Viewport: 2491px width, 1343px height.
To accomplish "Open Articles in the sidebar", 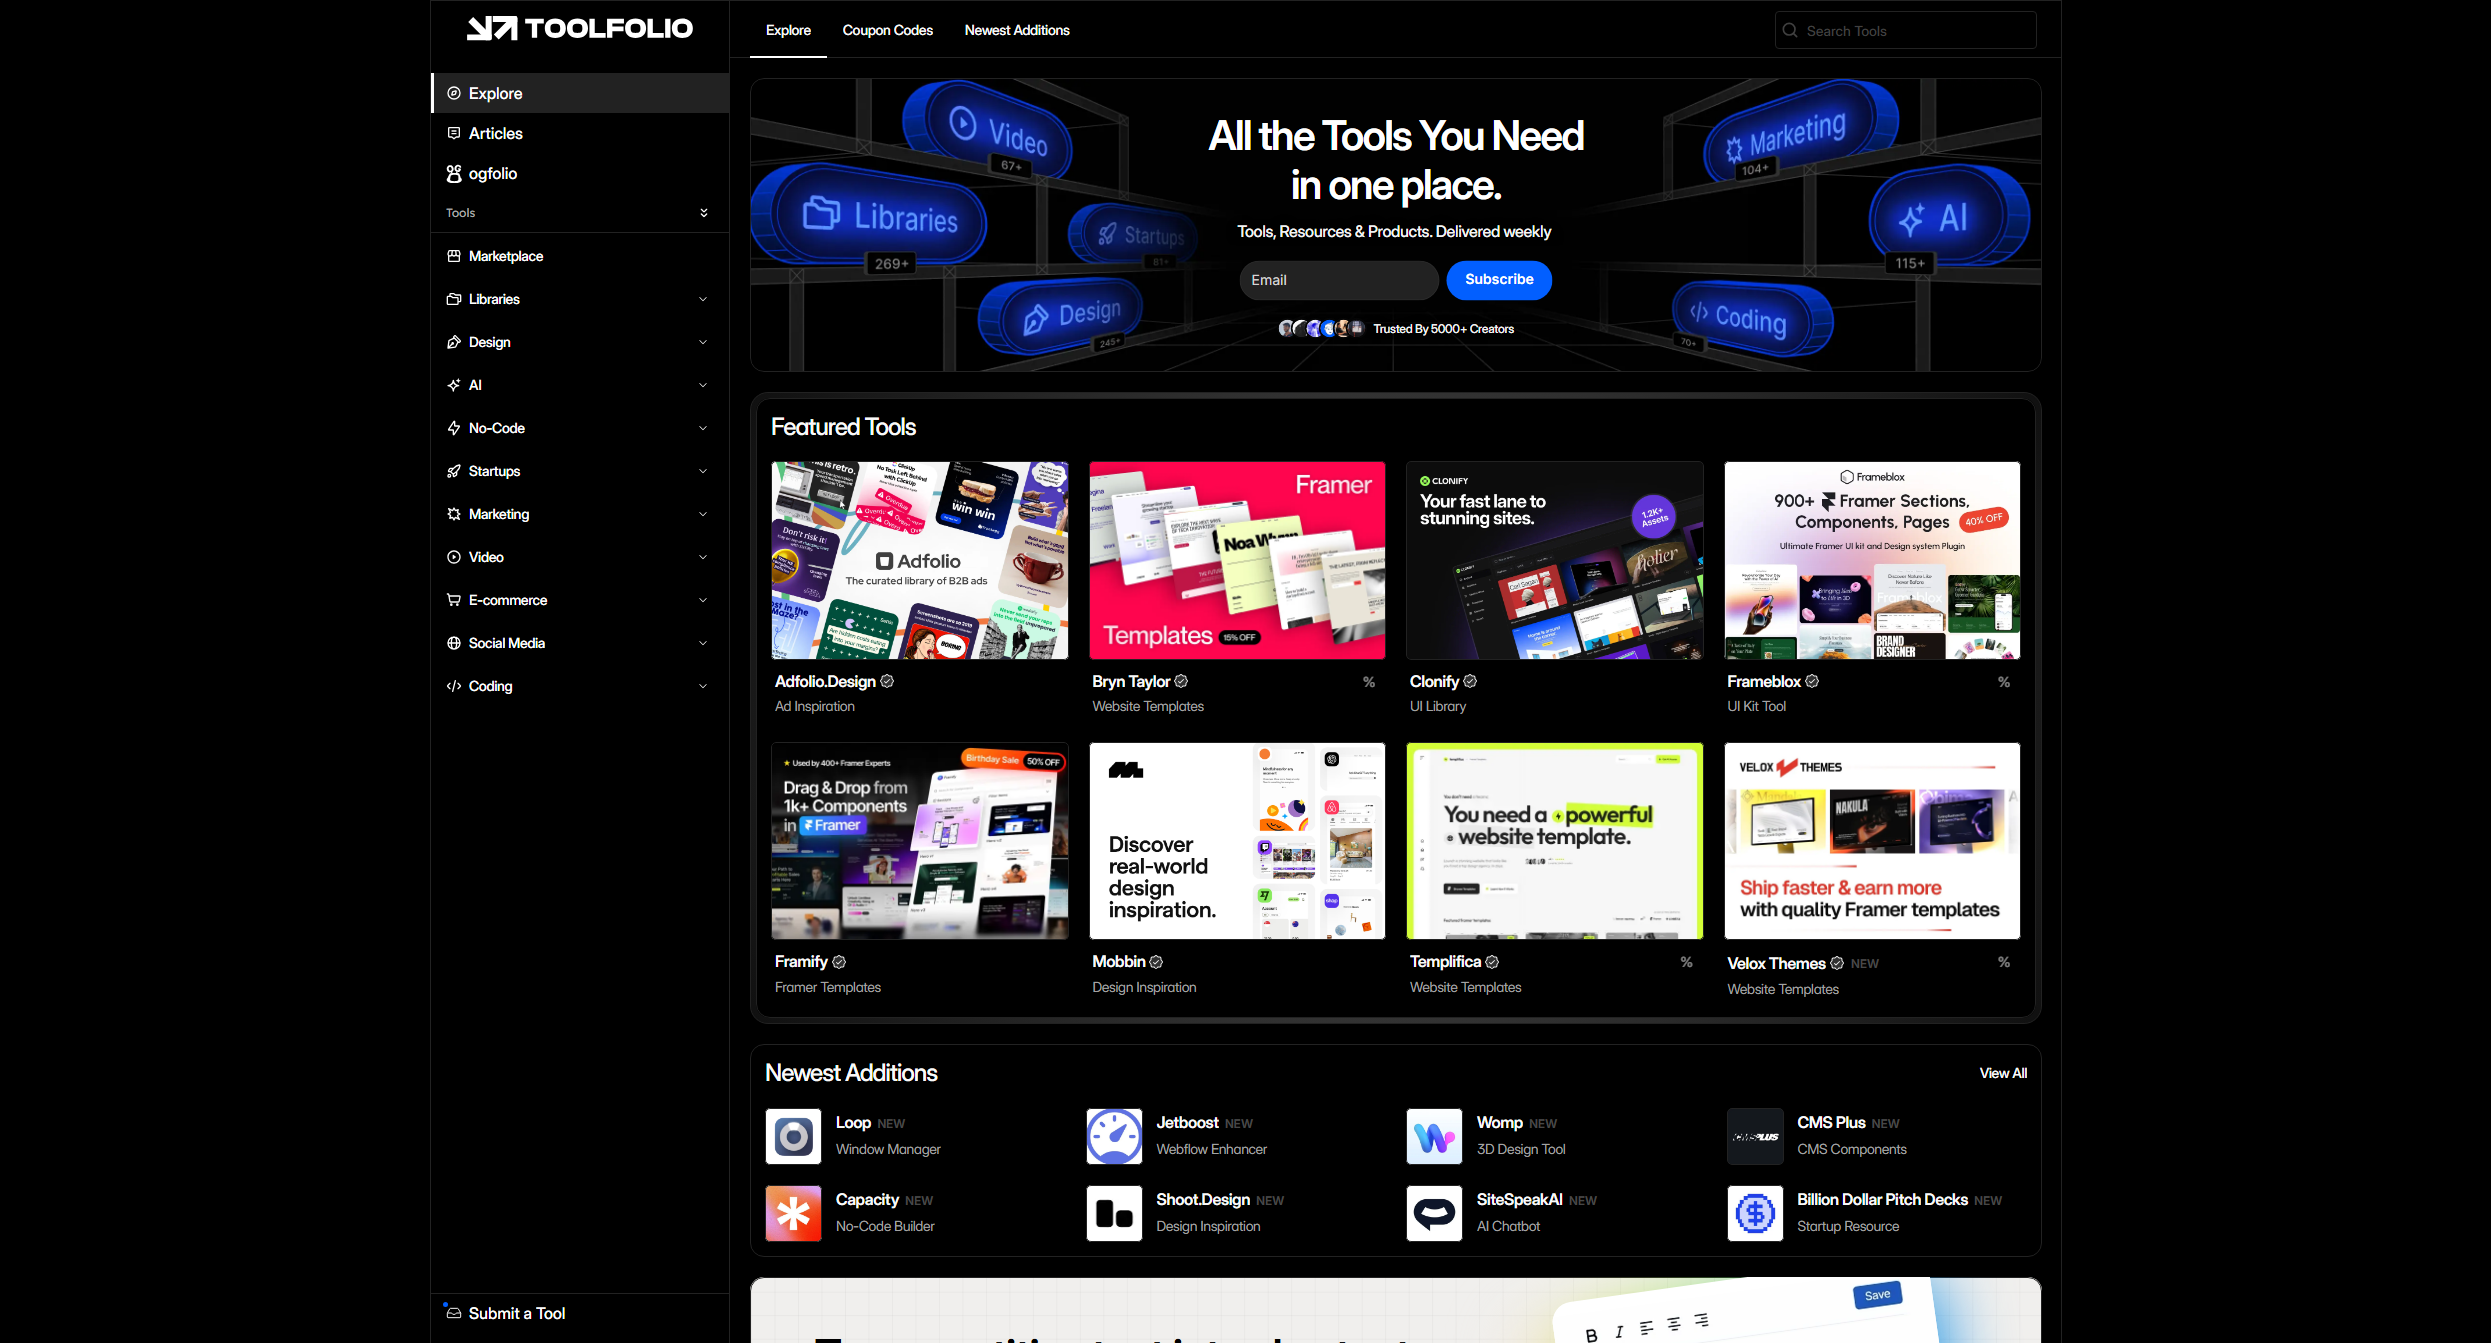I will click(579, 133).
